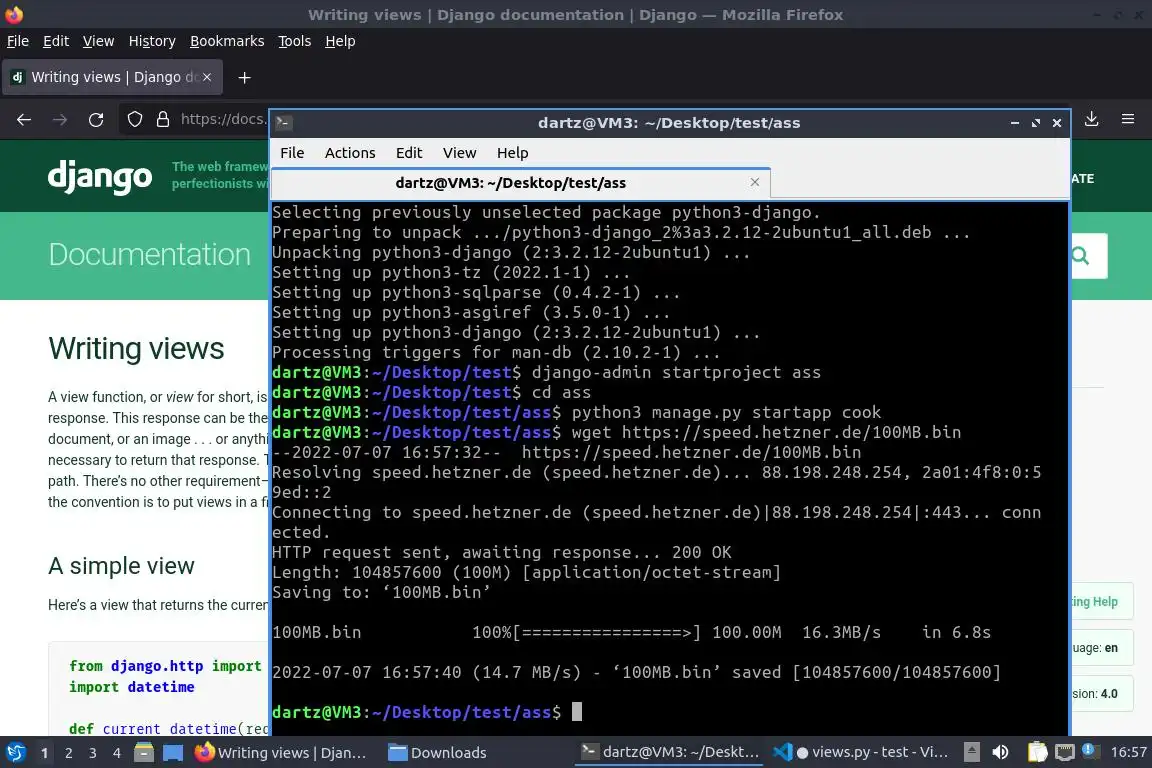Screen dimensions: 1152x768
Task: Open terminal View menu
Action: point(459,153)
